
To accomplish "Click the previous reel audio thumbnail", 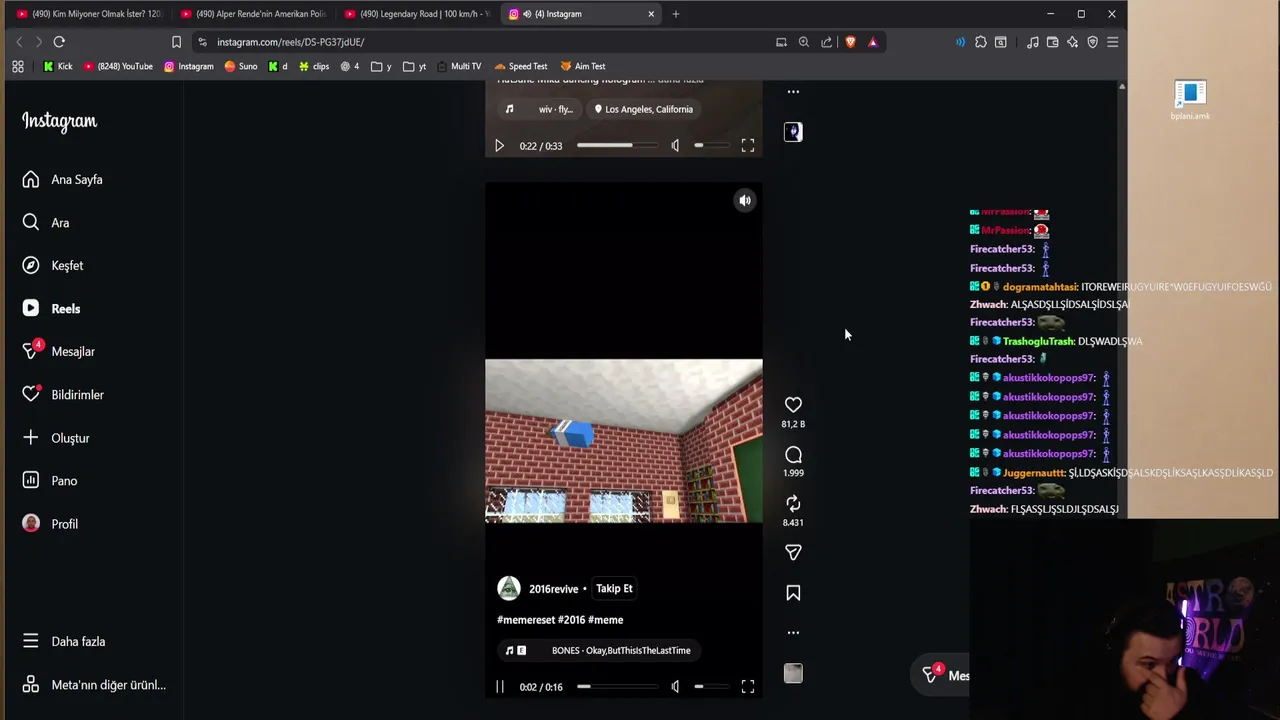I will point(793,132).
